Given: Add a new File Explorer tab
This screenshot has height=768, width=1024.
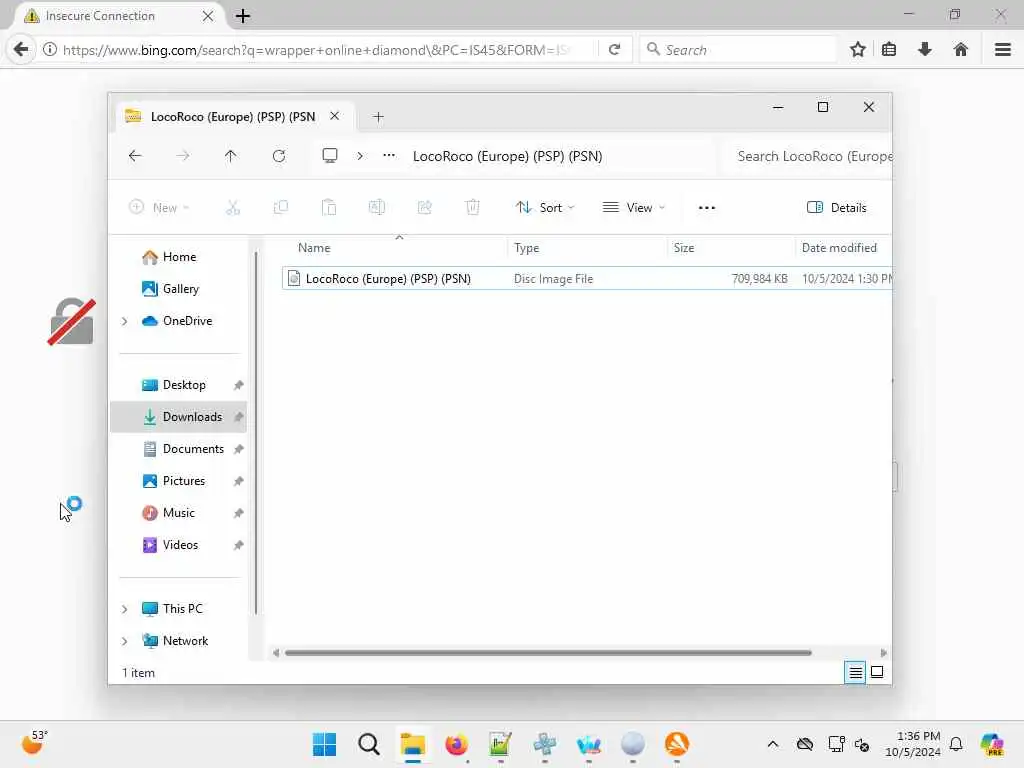Looking at the screenshot, I should 378,117.
